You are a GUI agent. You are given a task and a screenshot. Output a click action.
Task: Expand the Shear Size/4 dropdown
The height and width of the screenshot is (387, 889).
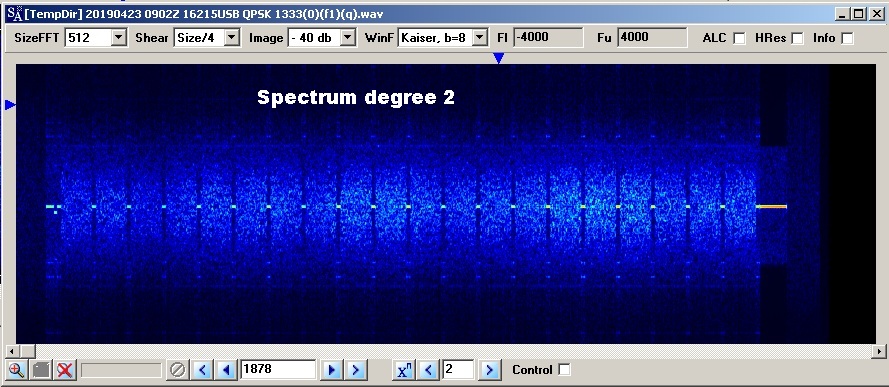(x=232, y=38)
